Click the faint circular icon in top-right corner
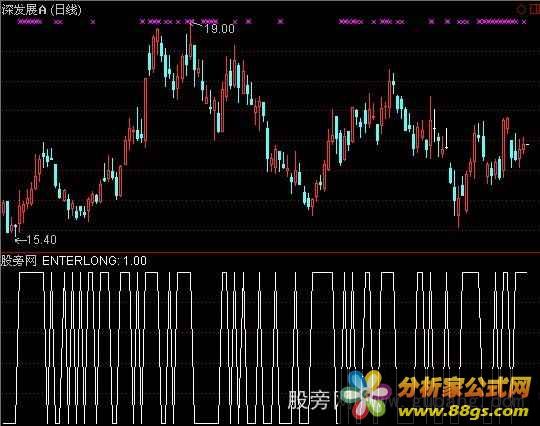The width and height of the screenshot is (540, 426). pos(521,10)
